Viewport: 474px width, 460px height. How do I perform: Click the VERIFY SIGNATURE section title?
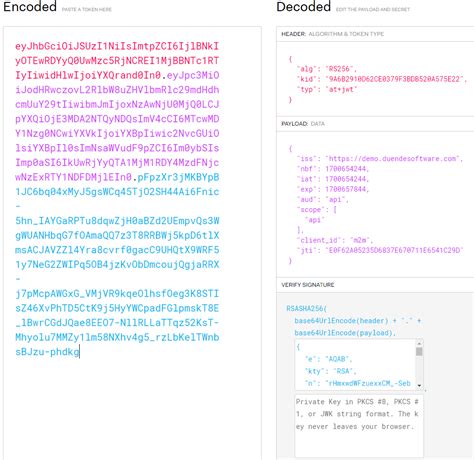pyautogui.click(x=307, y=285)
